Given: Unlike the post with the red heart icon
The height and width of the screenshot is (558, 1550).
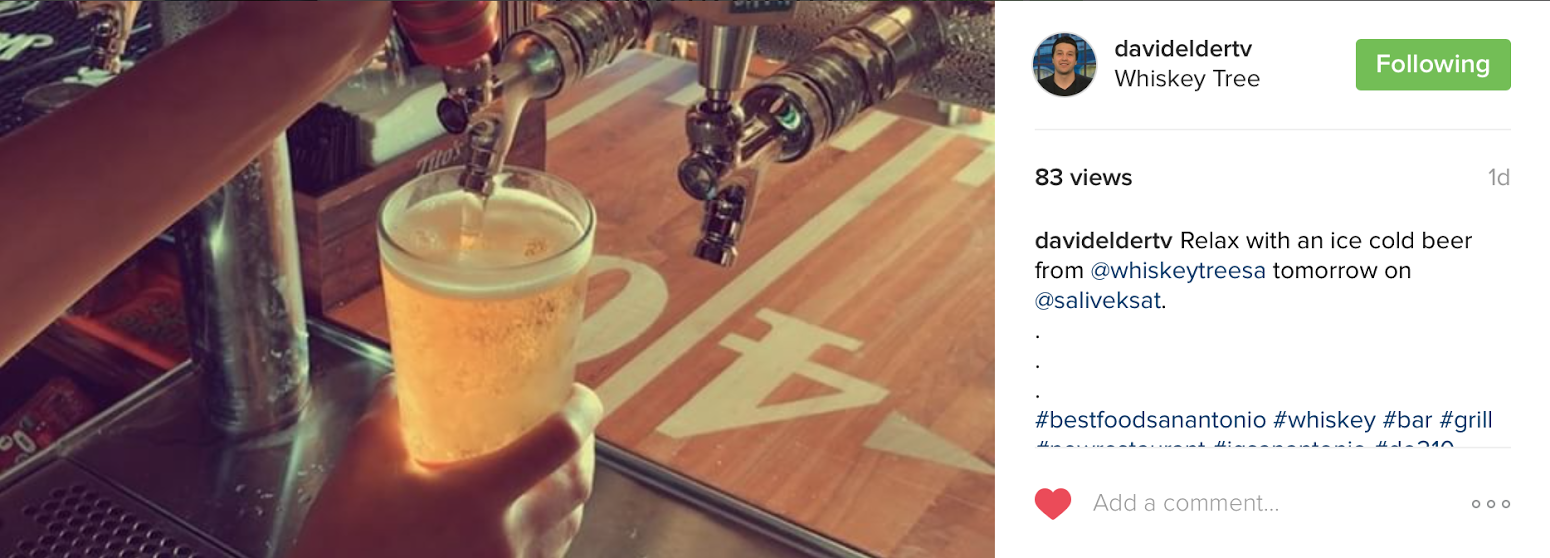Looking at the screenshot, I should 1053,503.
